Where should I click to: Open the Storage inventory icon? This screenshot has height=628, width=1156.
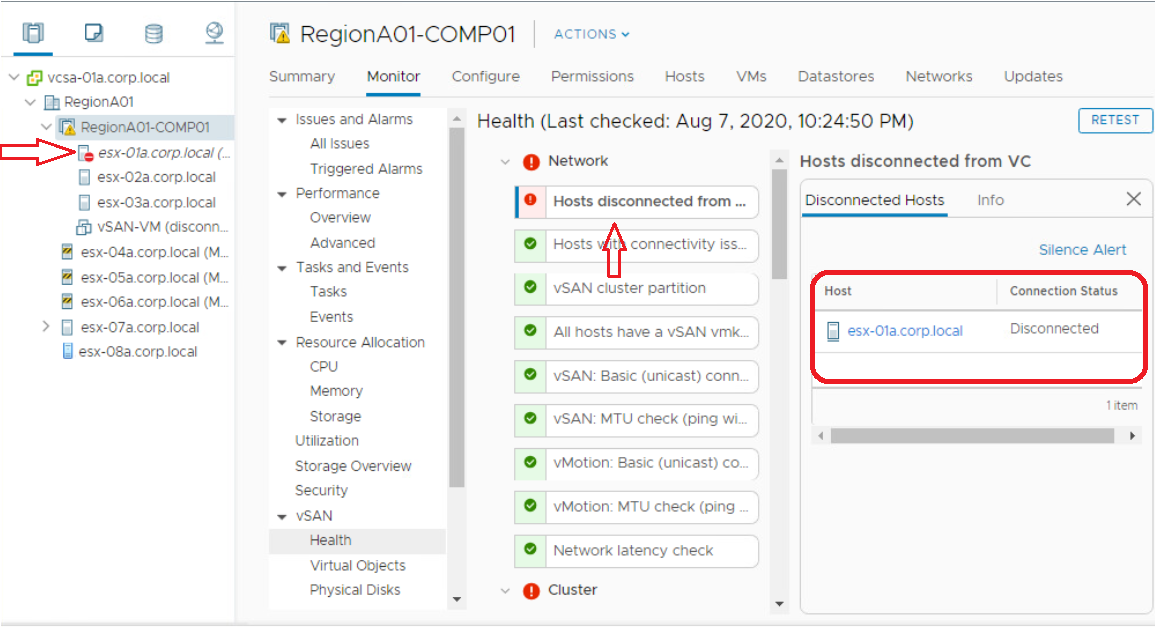coord(153,33)
